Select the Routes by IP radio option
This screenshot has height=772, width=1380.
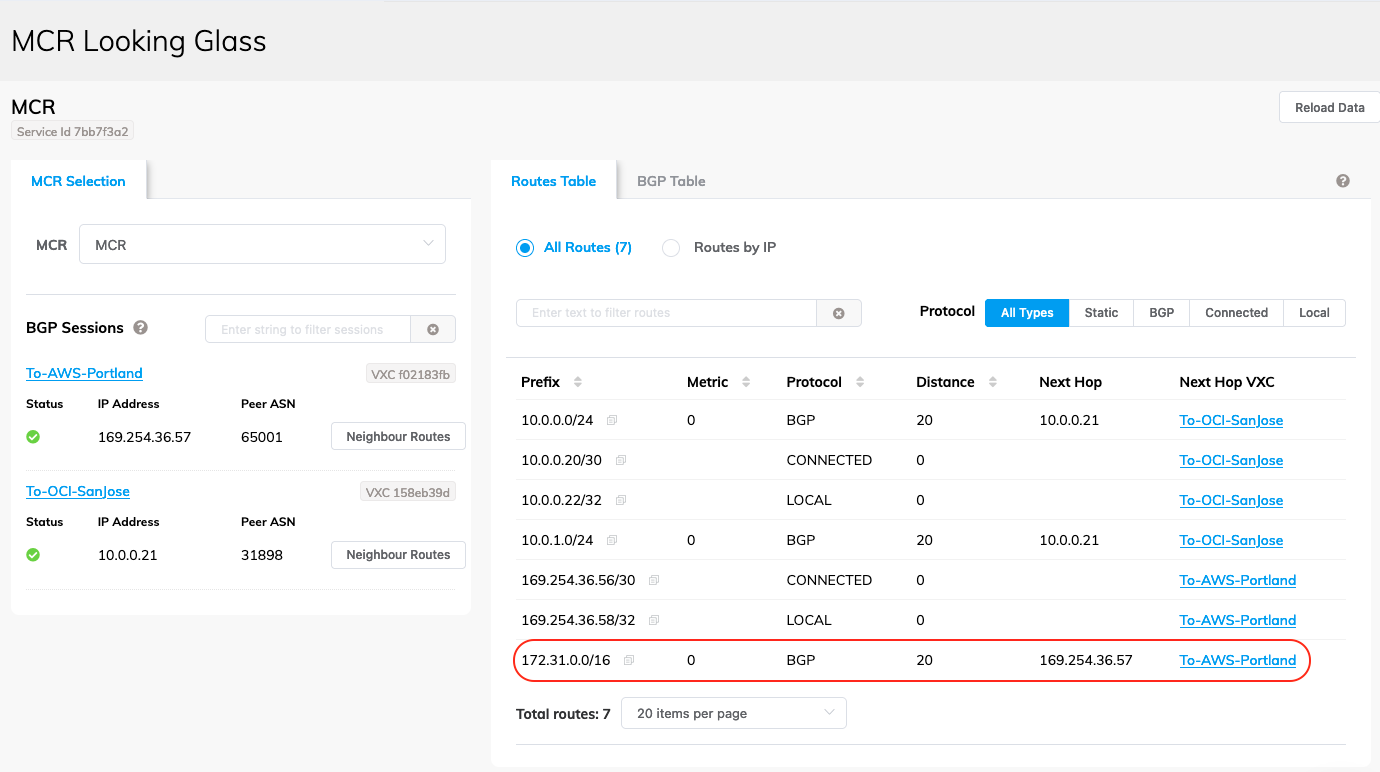coord(671,248)
